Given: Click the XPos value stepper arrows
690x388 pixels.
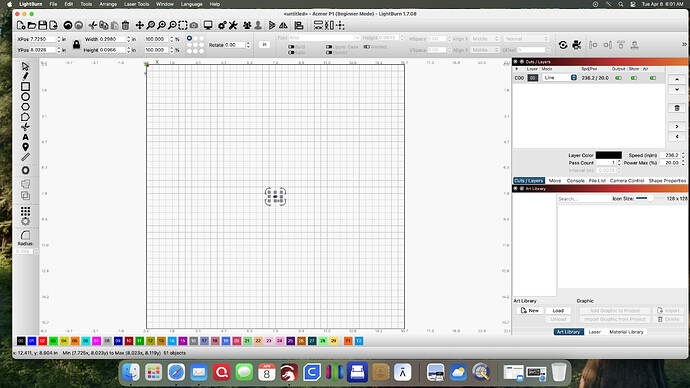Looking at the screenshot, I should pyautogui.click(x=59, y=39).
